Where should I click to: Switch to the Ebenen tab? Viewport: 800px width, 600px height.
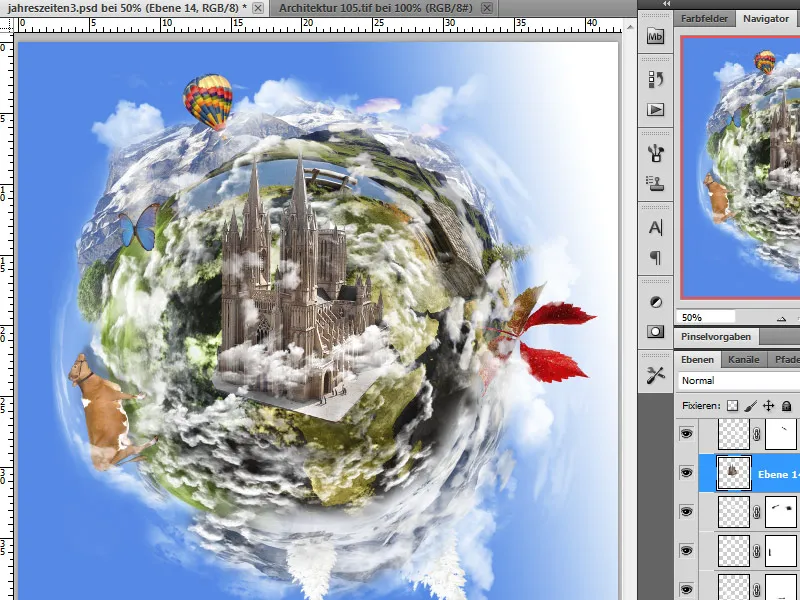pyautogui.click(x=697, y=360)
